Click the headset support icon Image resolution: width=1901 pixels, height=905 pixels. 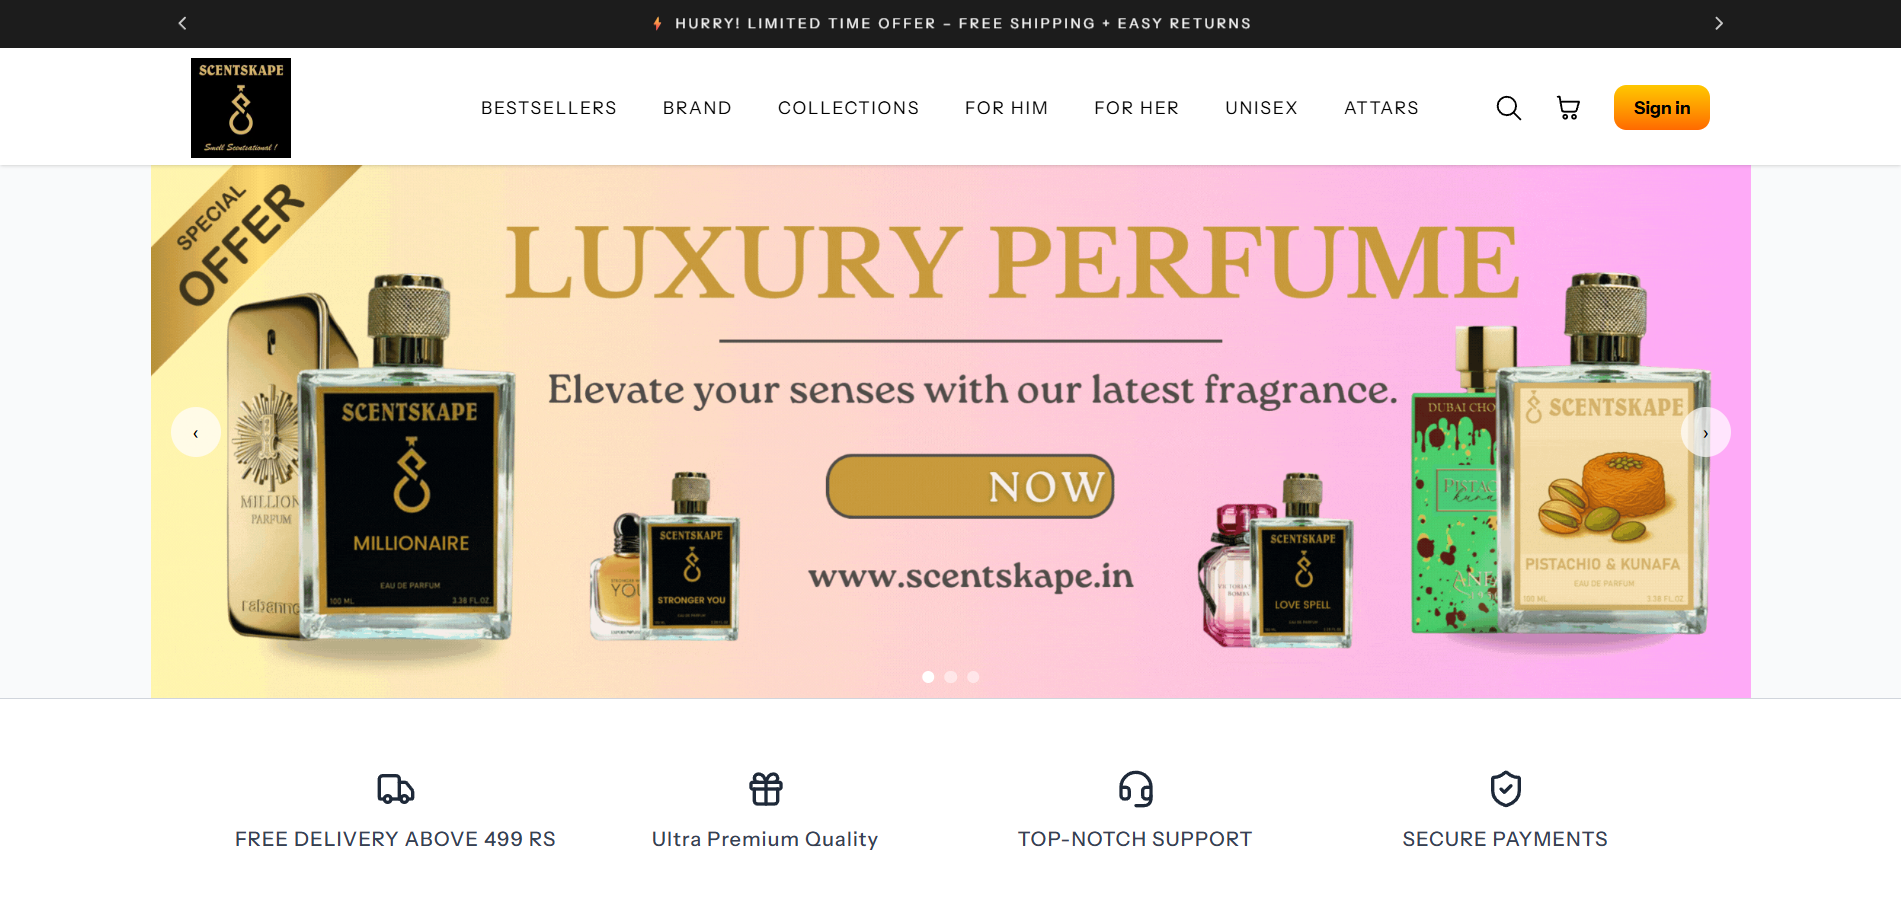[x=1136, y=789]
